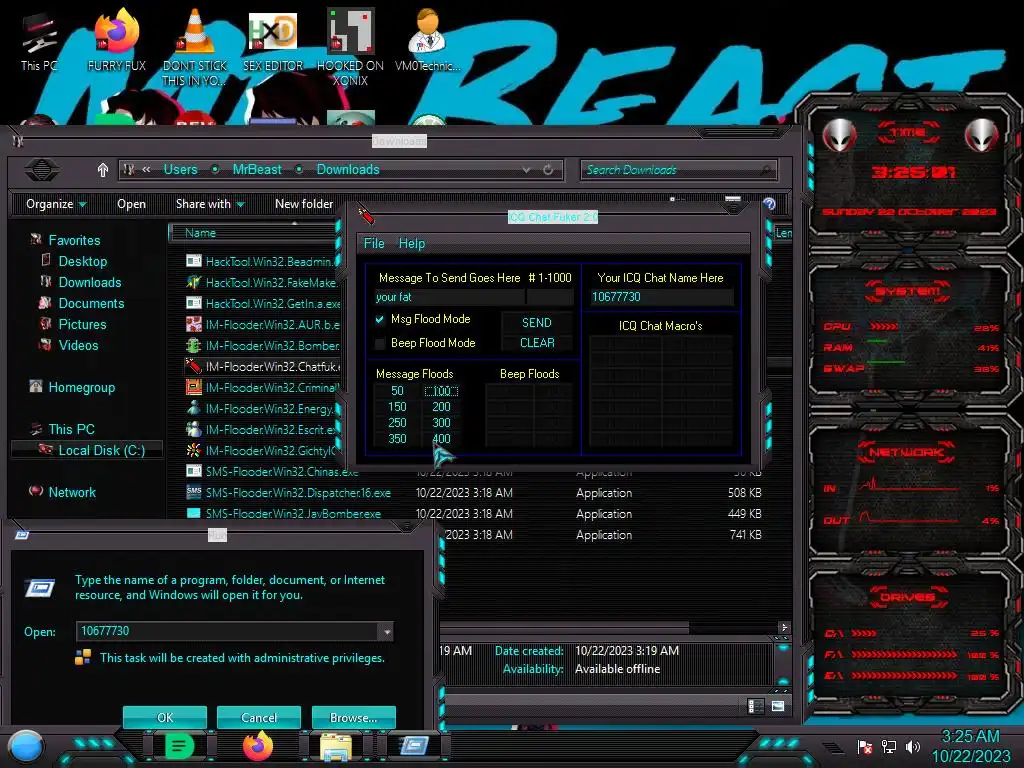Click New folder in the Explorer toolbar
This screenshot has height=768, width=1024.
304,204
